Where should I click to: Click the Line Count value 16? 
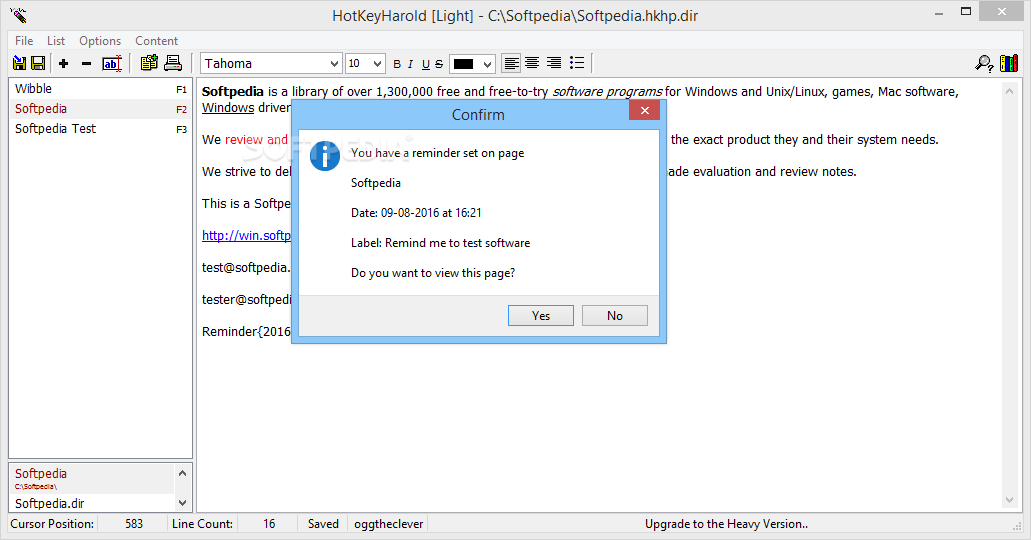[x=269, y=524]
